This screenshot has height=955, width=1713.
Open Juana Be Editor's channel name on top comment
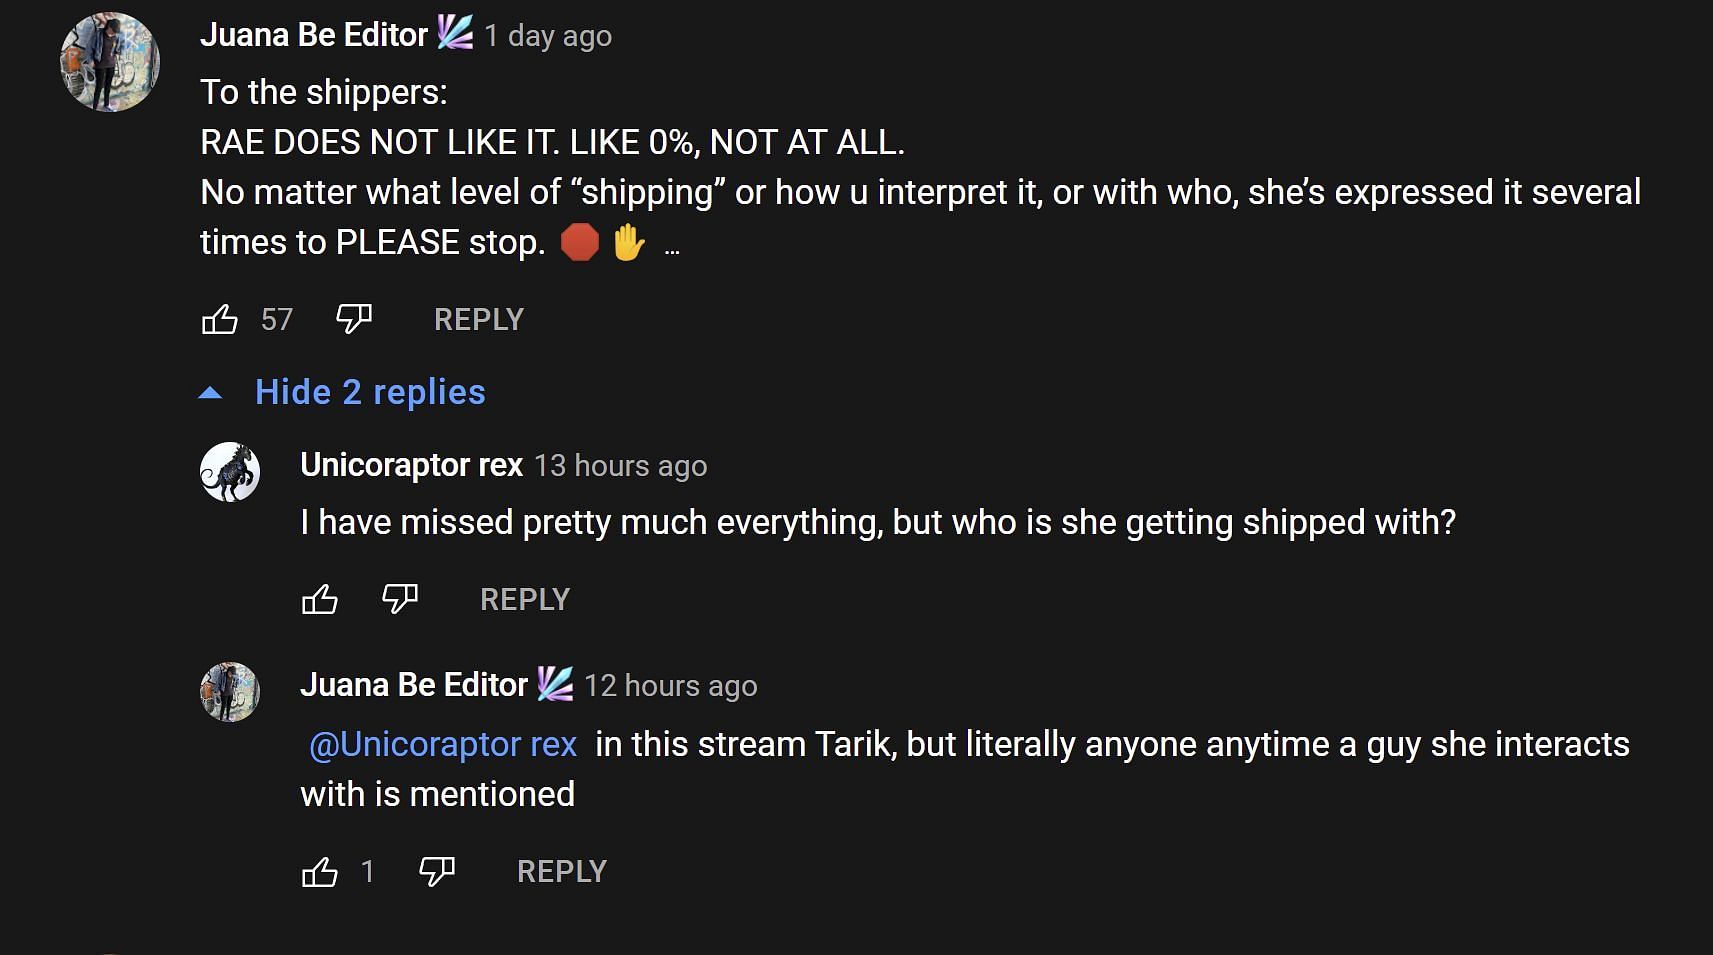314,35
